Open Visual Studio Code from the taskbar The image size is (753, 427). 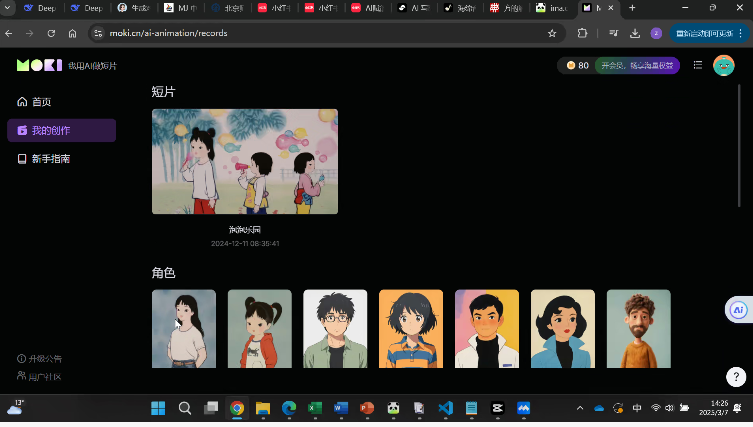click(445, 408)
